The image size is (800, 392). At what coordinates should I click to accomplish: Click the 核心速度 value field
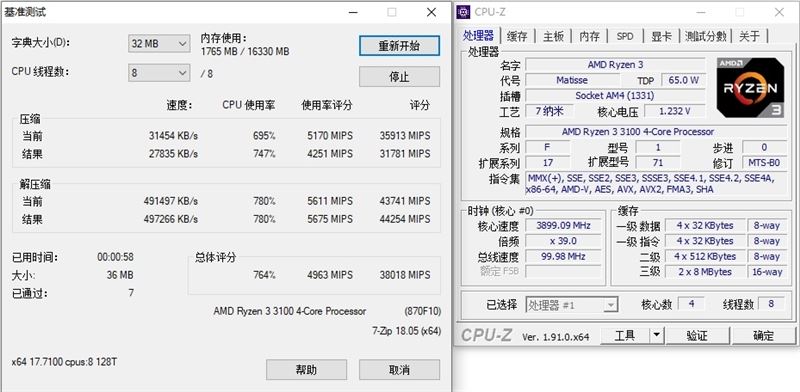point(563,226)
